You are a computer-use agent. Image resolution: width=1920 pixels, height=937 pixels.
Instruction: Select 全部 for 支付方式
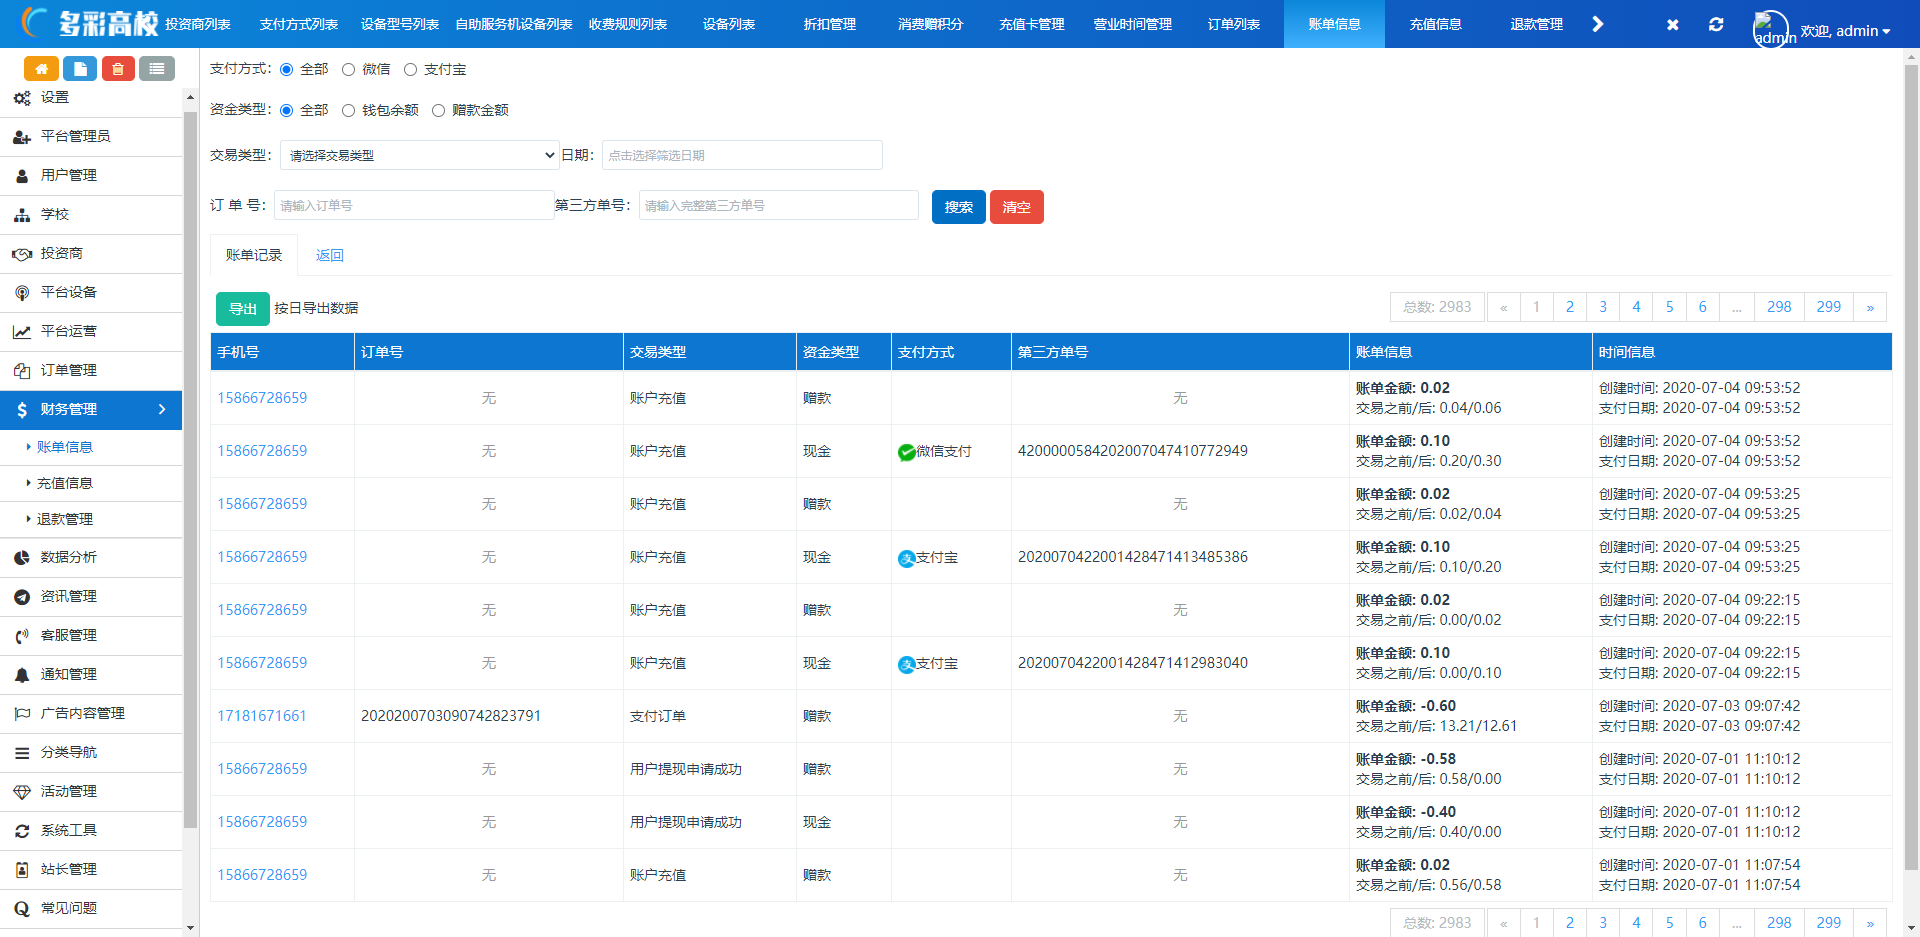[287, 70]
